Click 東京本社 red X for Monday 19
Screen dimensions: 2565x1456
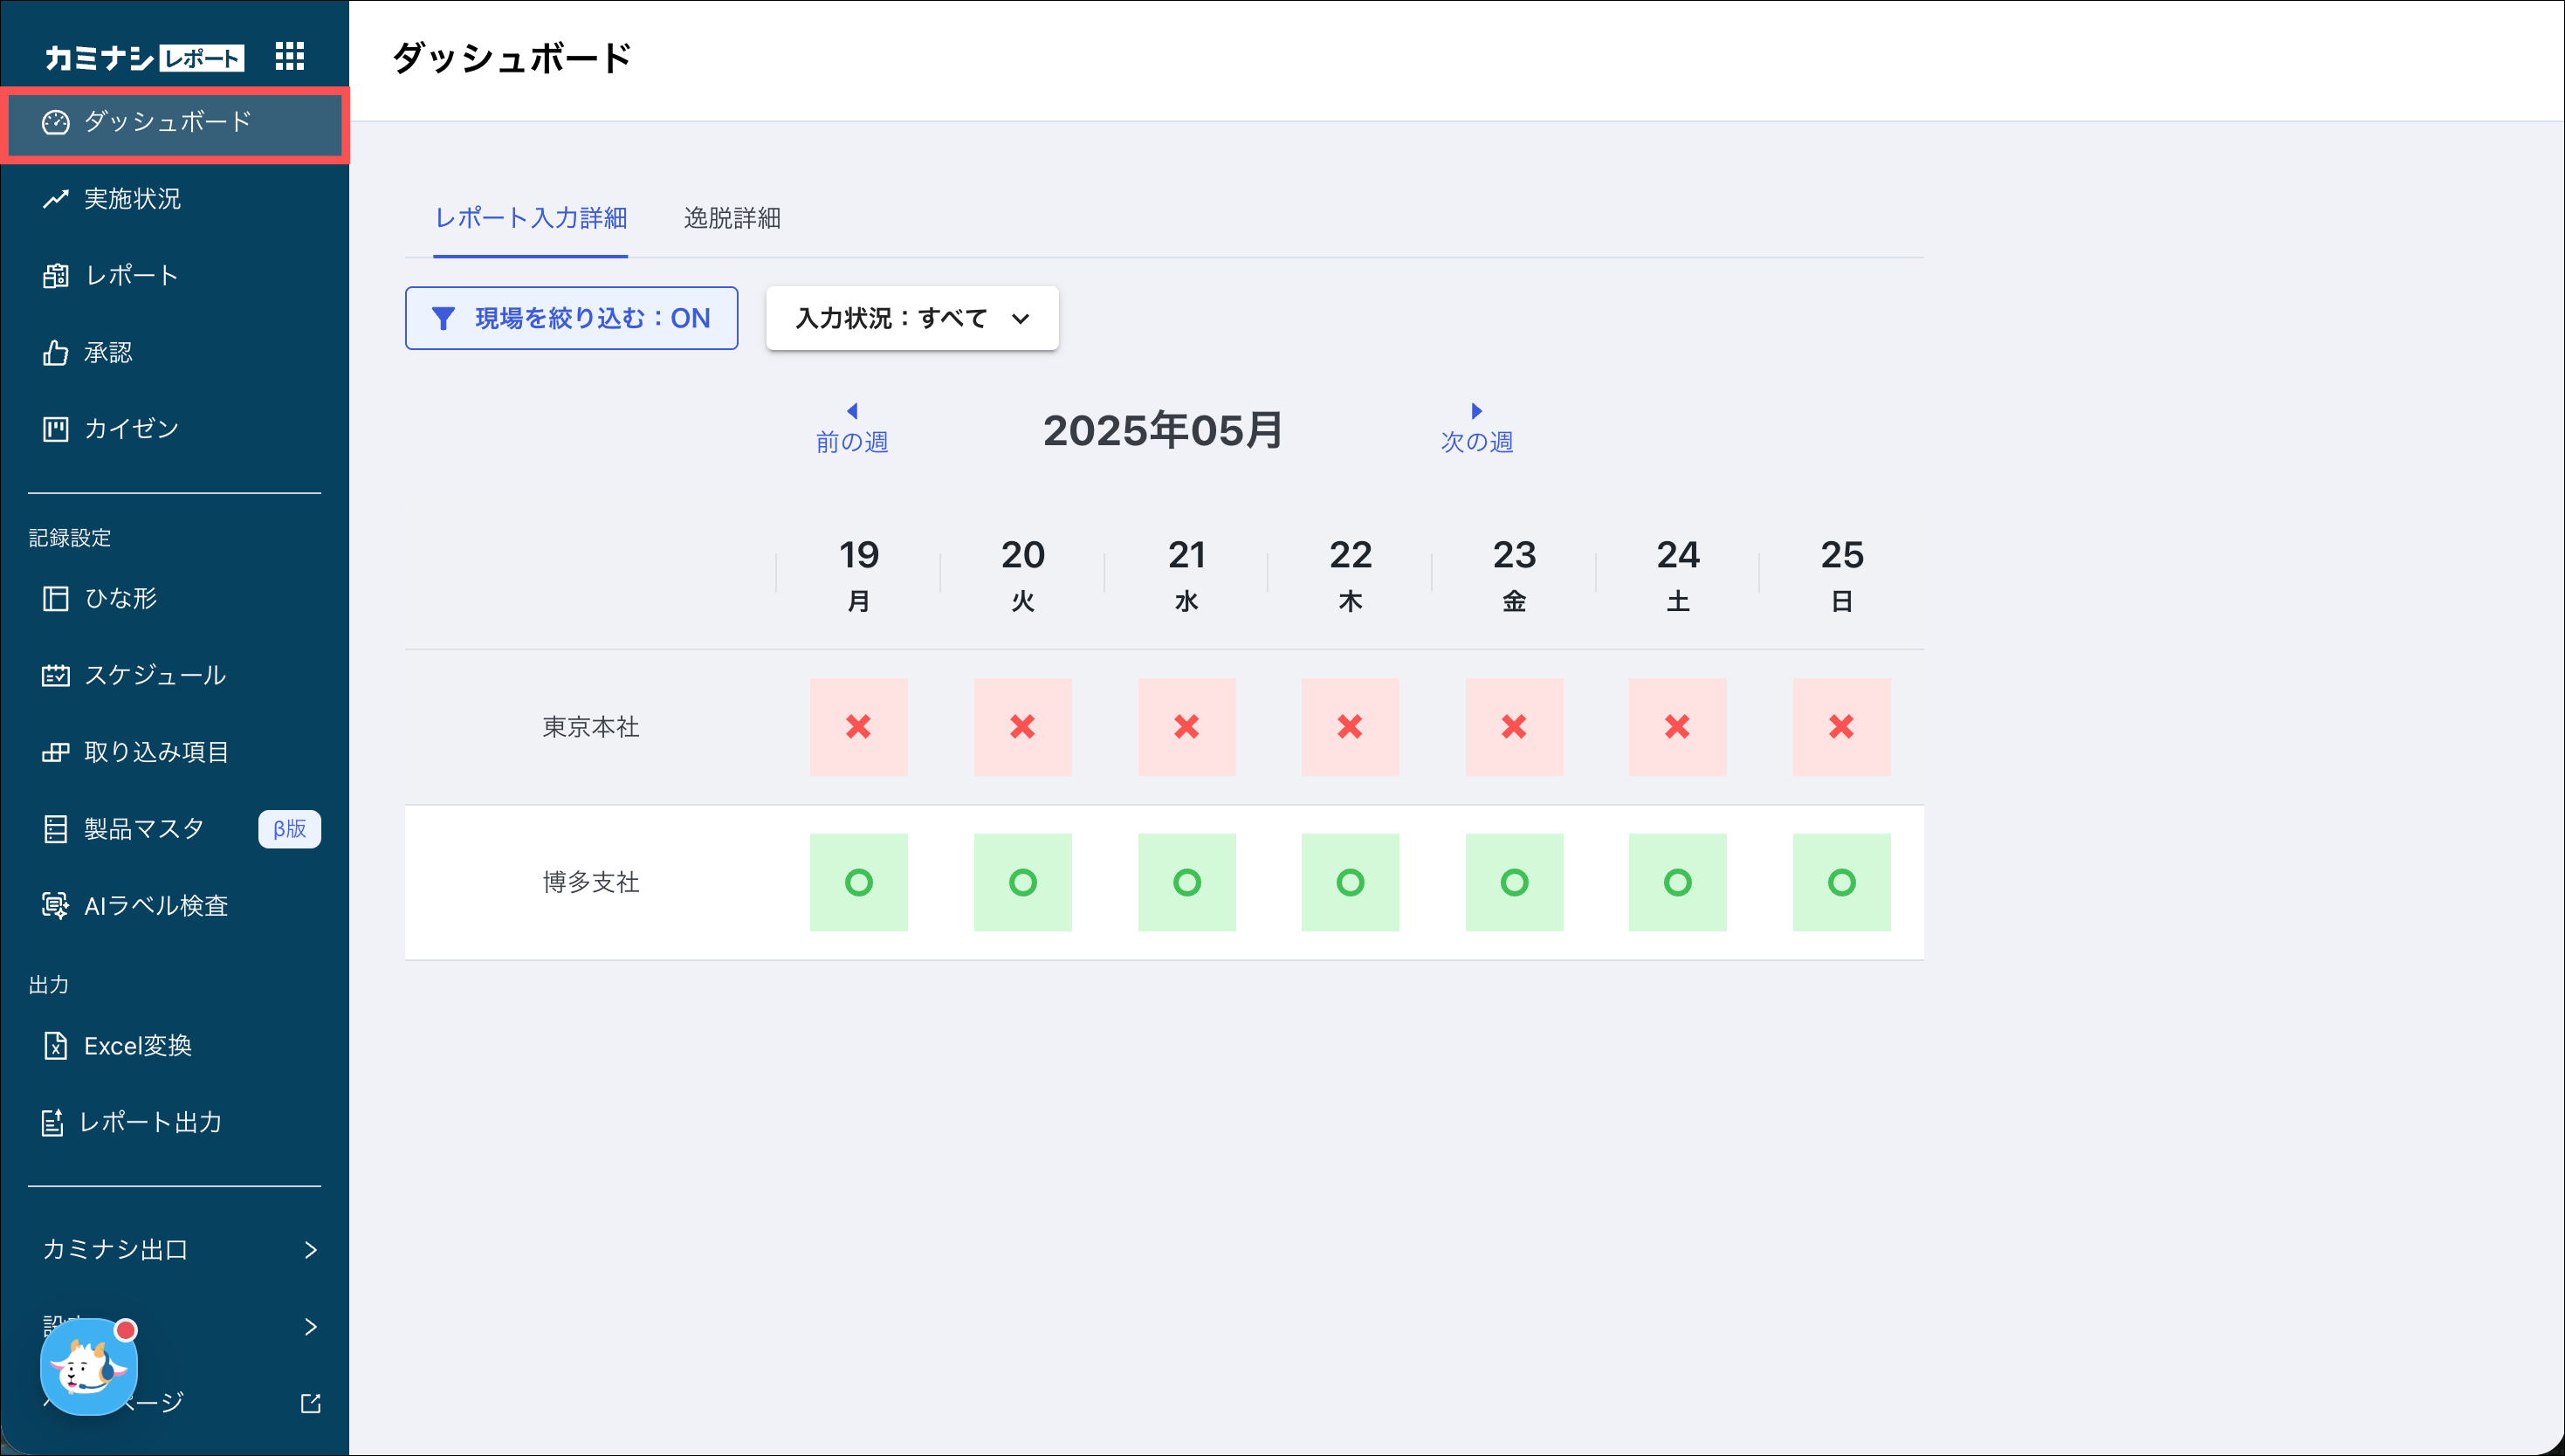[x=858, y=726]
